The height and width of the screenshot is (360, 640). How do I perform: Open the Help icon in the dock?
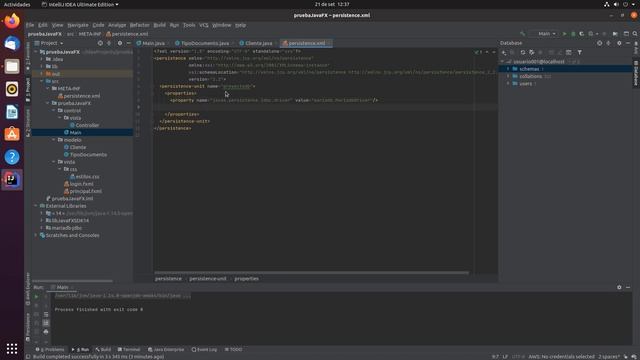(x=12, y=157)
